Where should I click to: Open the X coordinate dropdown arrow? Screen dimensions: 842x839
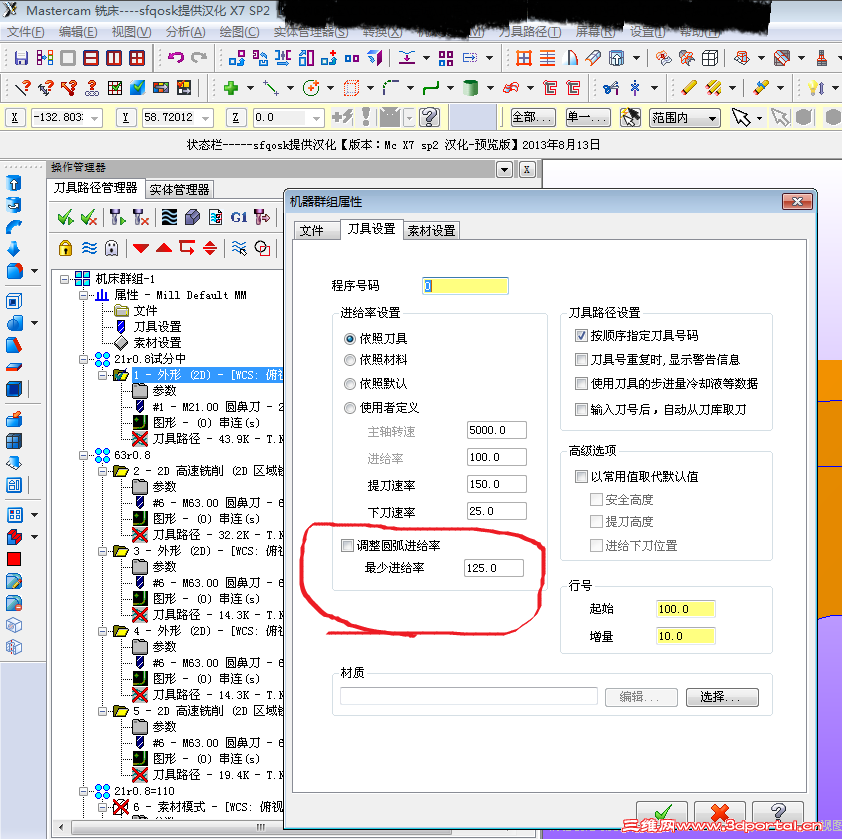[x=95, y=118]
